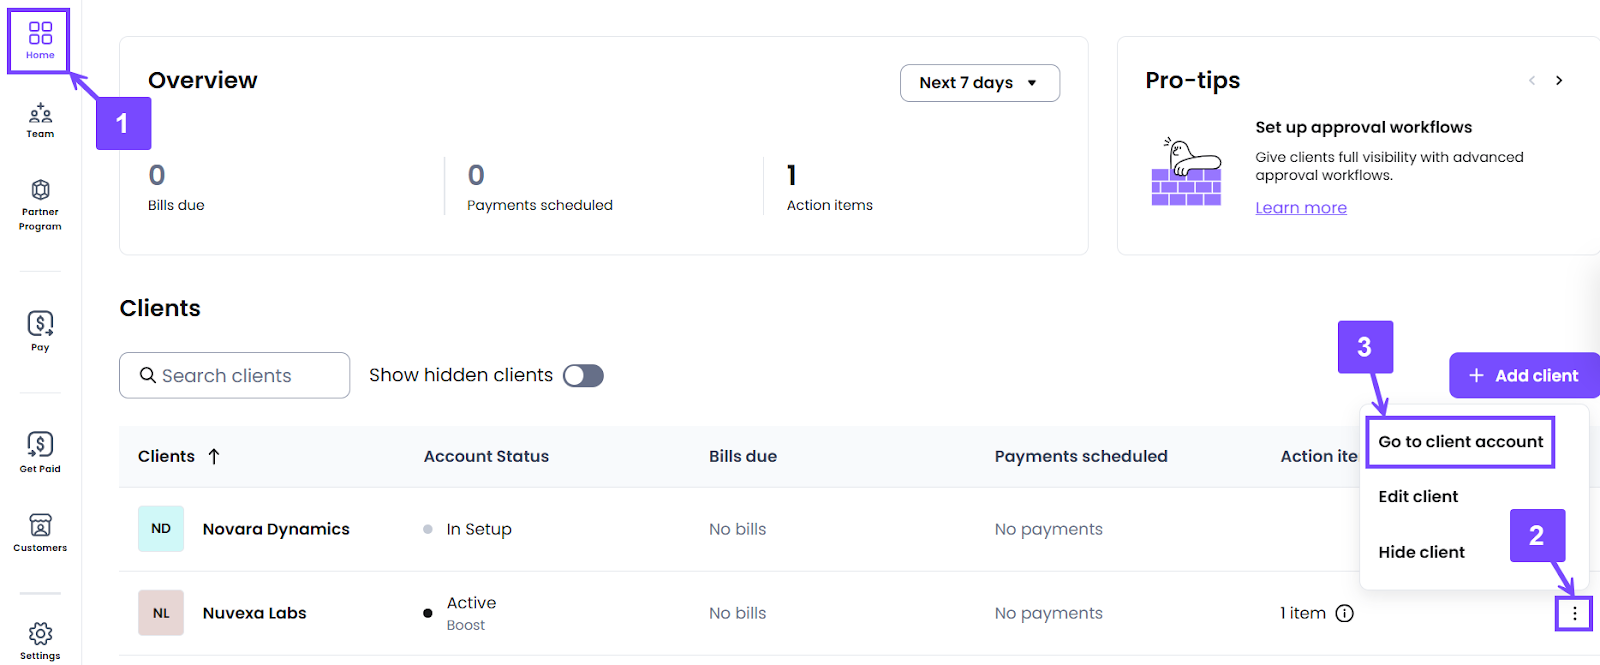Screen dimensions: 1600x665
Task: Open the Team sidebar icon
Action: coord(40,120)
